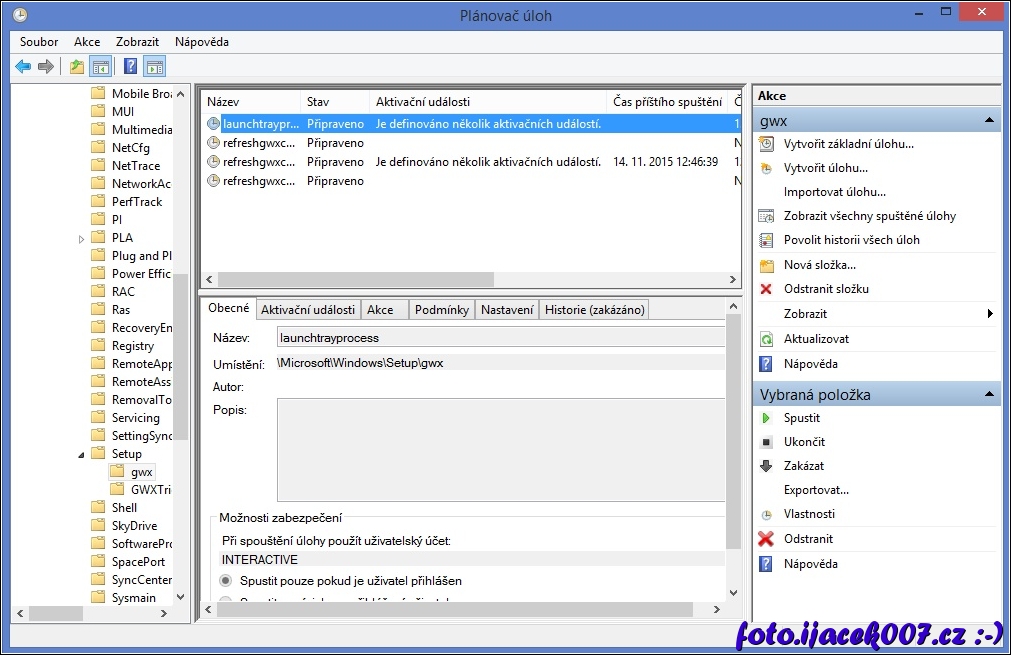Switch to the Podmínky tab

(441, 310)
